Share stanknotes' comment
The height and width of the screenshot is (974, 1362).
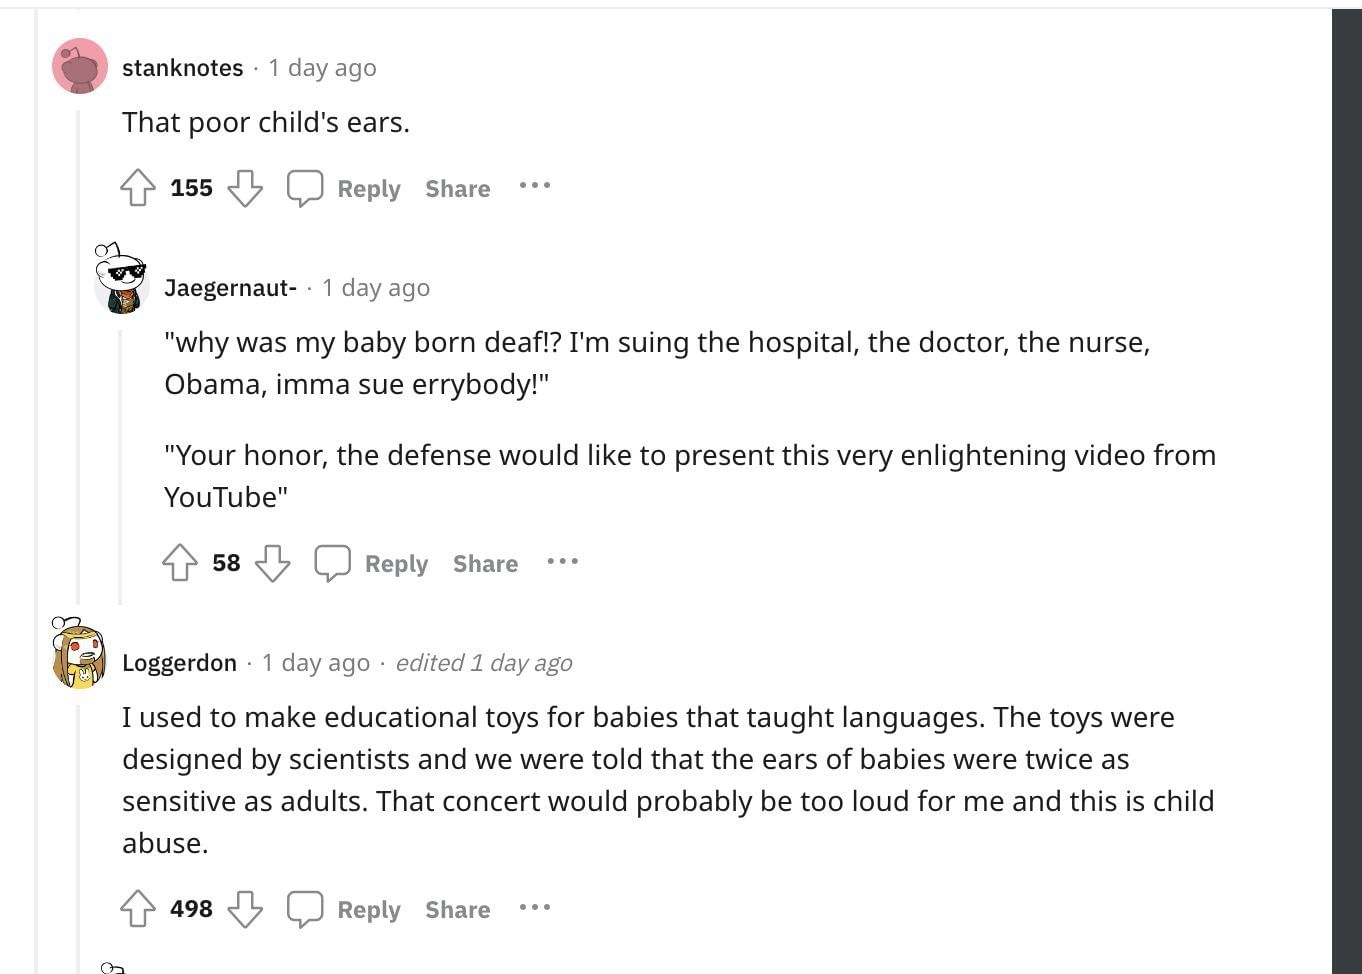pyautogui.click(x=457, y=189)
